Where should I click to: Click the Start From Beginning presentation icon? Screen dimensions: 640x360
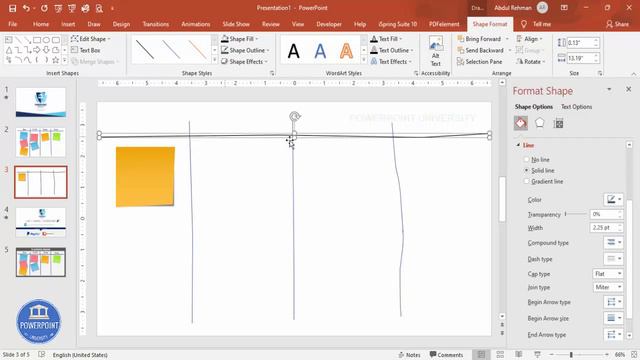pos(58,8)
